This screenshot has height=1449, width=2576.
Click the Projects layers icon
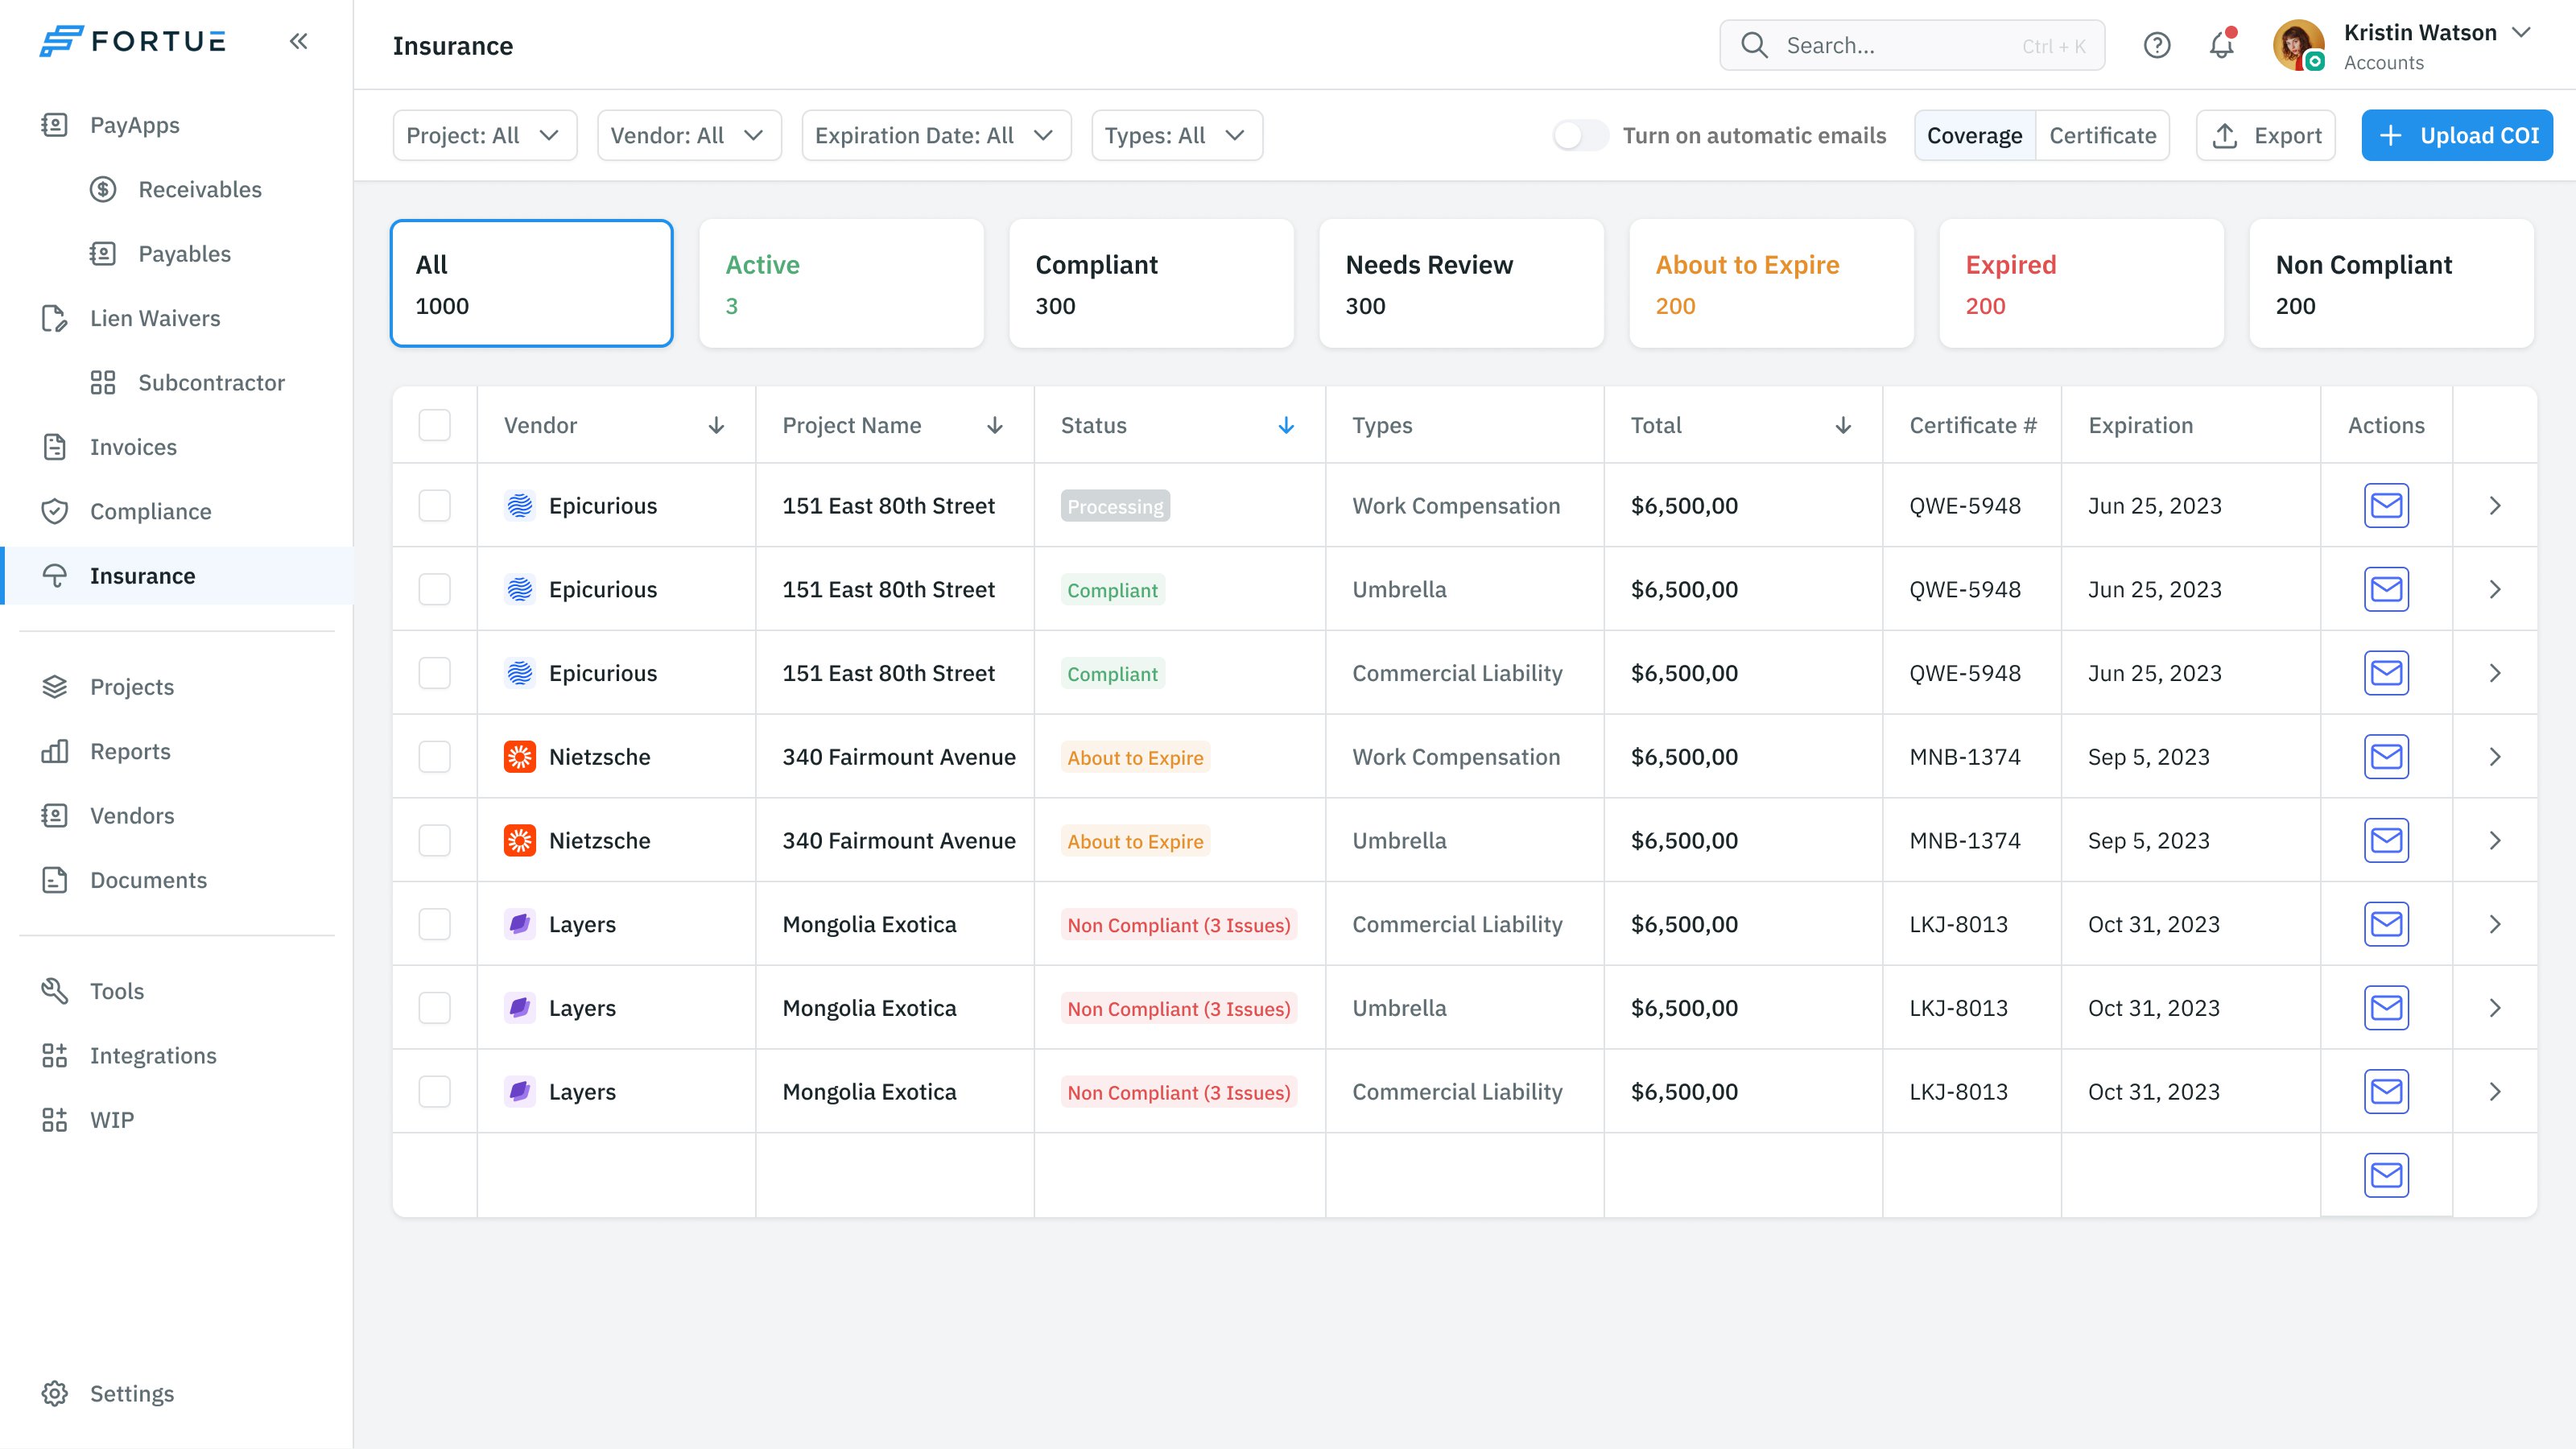(54, 686)
